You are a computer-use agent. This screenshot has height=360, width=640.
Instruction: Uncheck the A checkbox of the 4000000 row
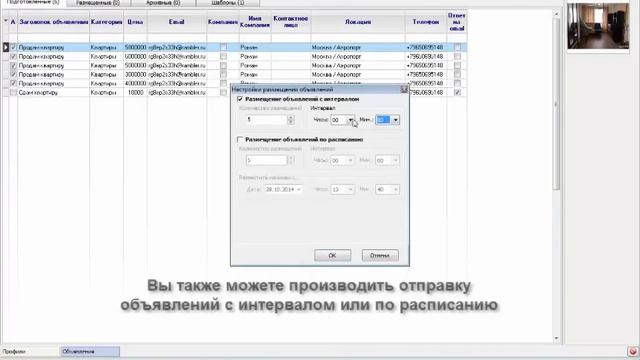13,83
